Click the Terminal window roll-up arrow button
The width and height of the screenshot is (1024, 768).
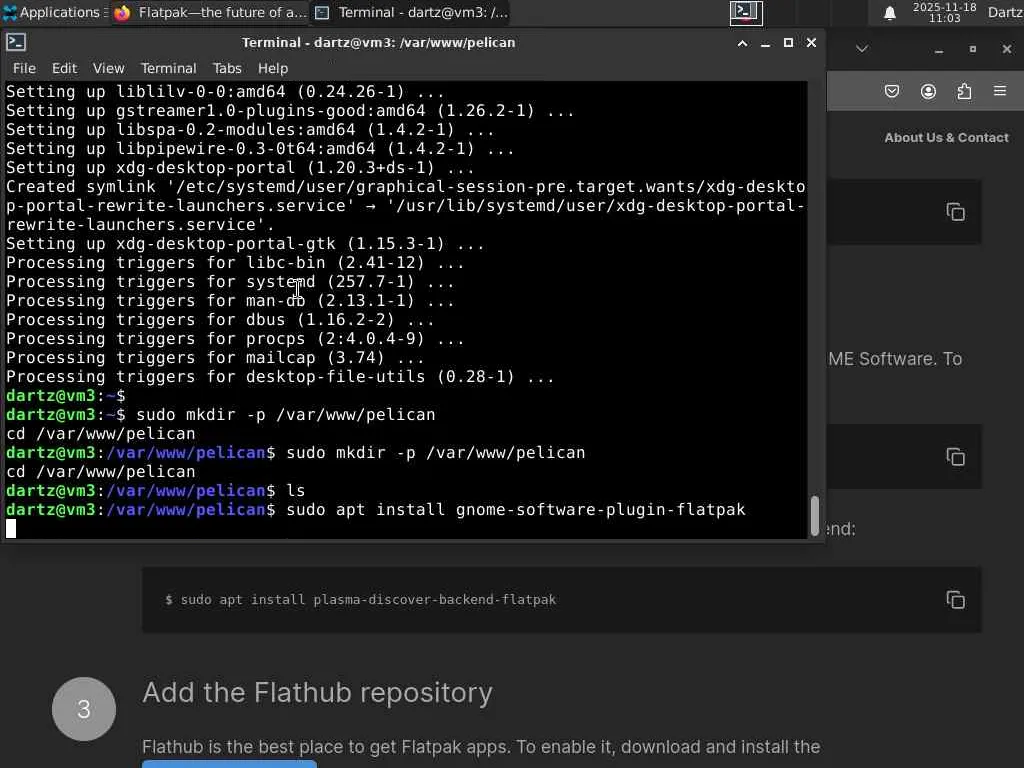[x=743, y=43]
